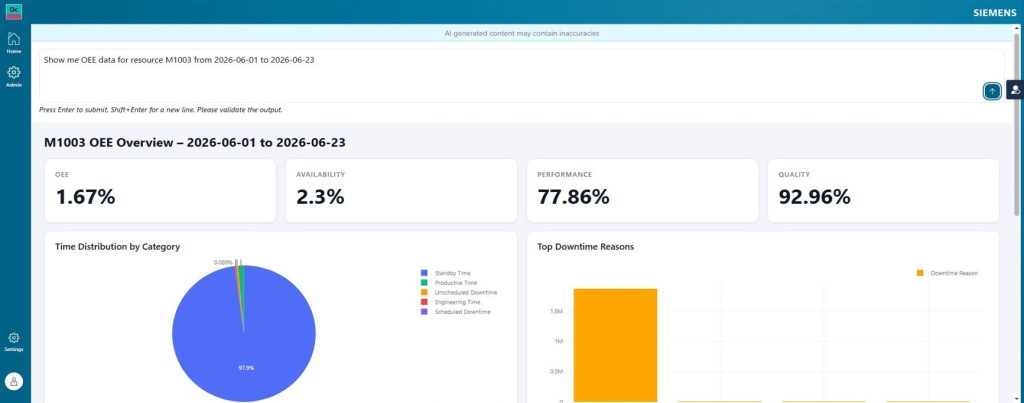
Task: Open the side assistant panel icon
Action: pos(1015,90)
